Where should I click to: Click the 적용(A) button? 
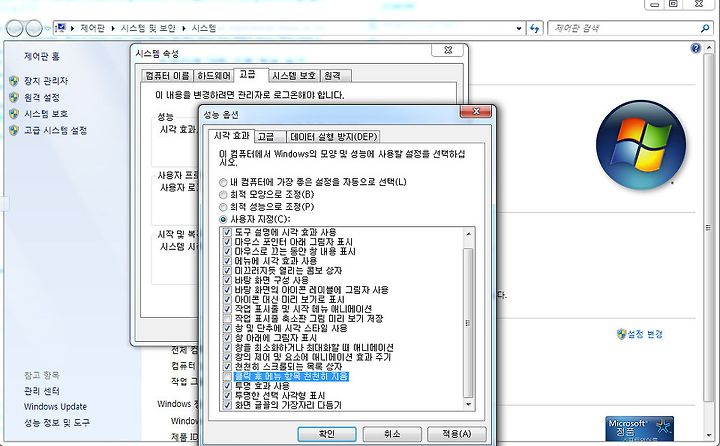[456, 434]
